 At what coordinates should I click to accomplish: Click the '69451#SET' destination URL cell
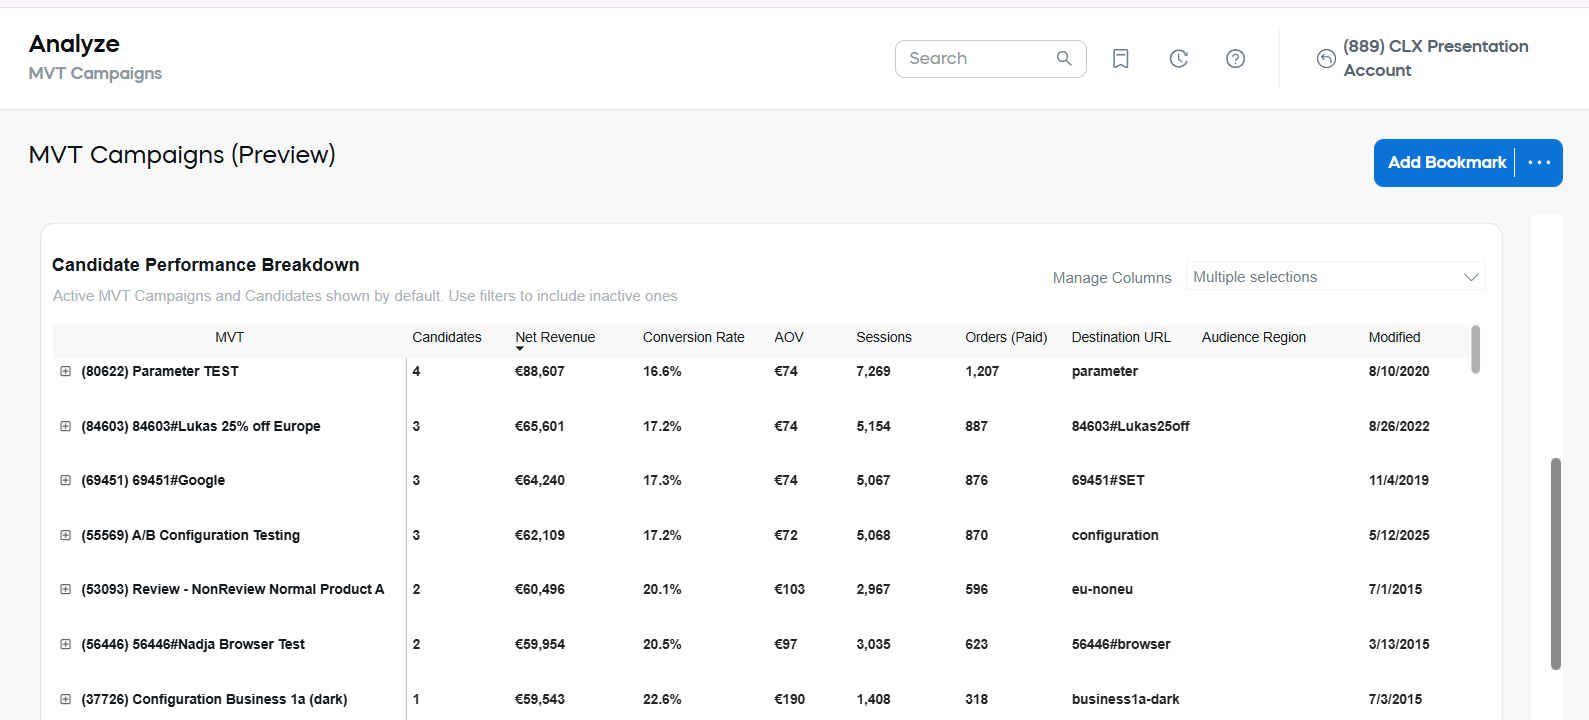(1108, 480)
